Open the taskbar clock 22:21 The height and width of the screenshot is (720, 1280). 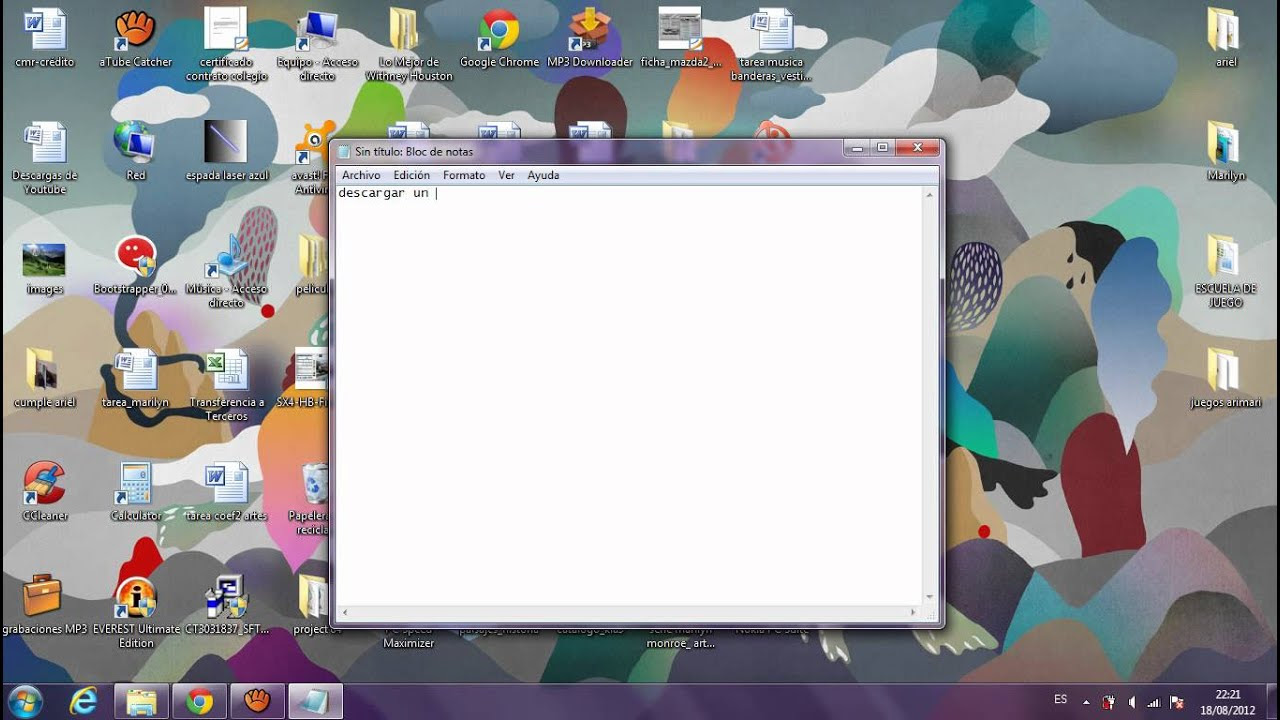(1229, 702)
